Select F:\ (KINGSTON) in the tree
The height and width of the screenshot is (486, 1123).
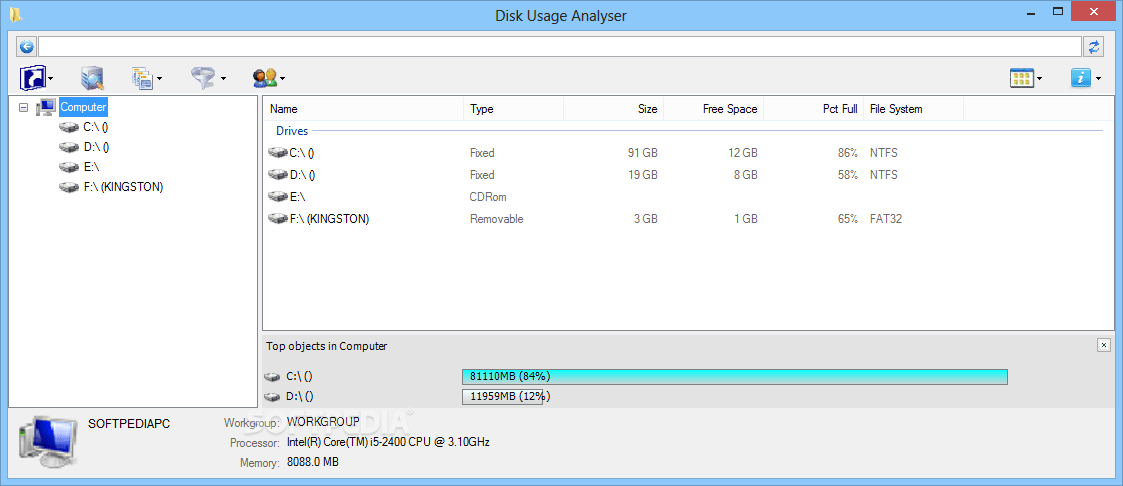(x=123, y=187)
